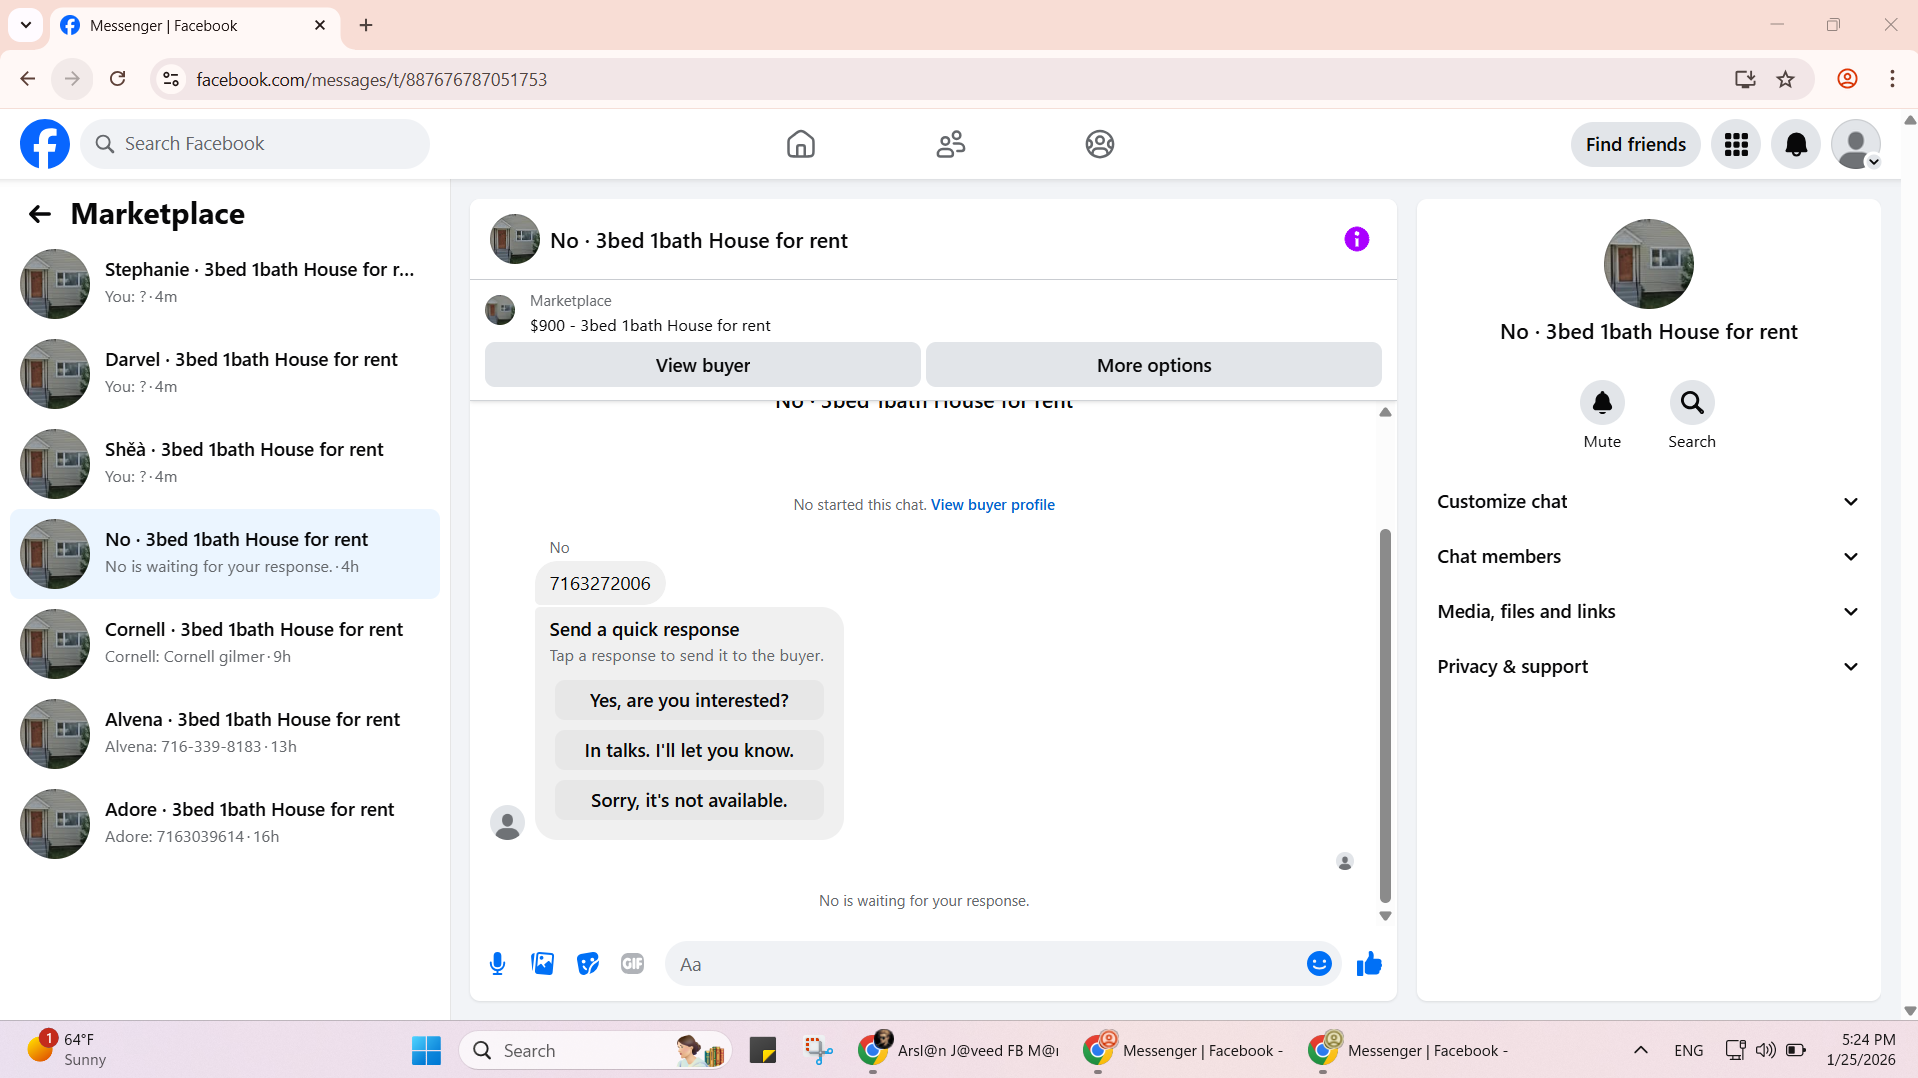
Task: Click the browser address bar URL
Action: click(x=371, y=79)
